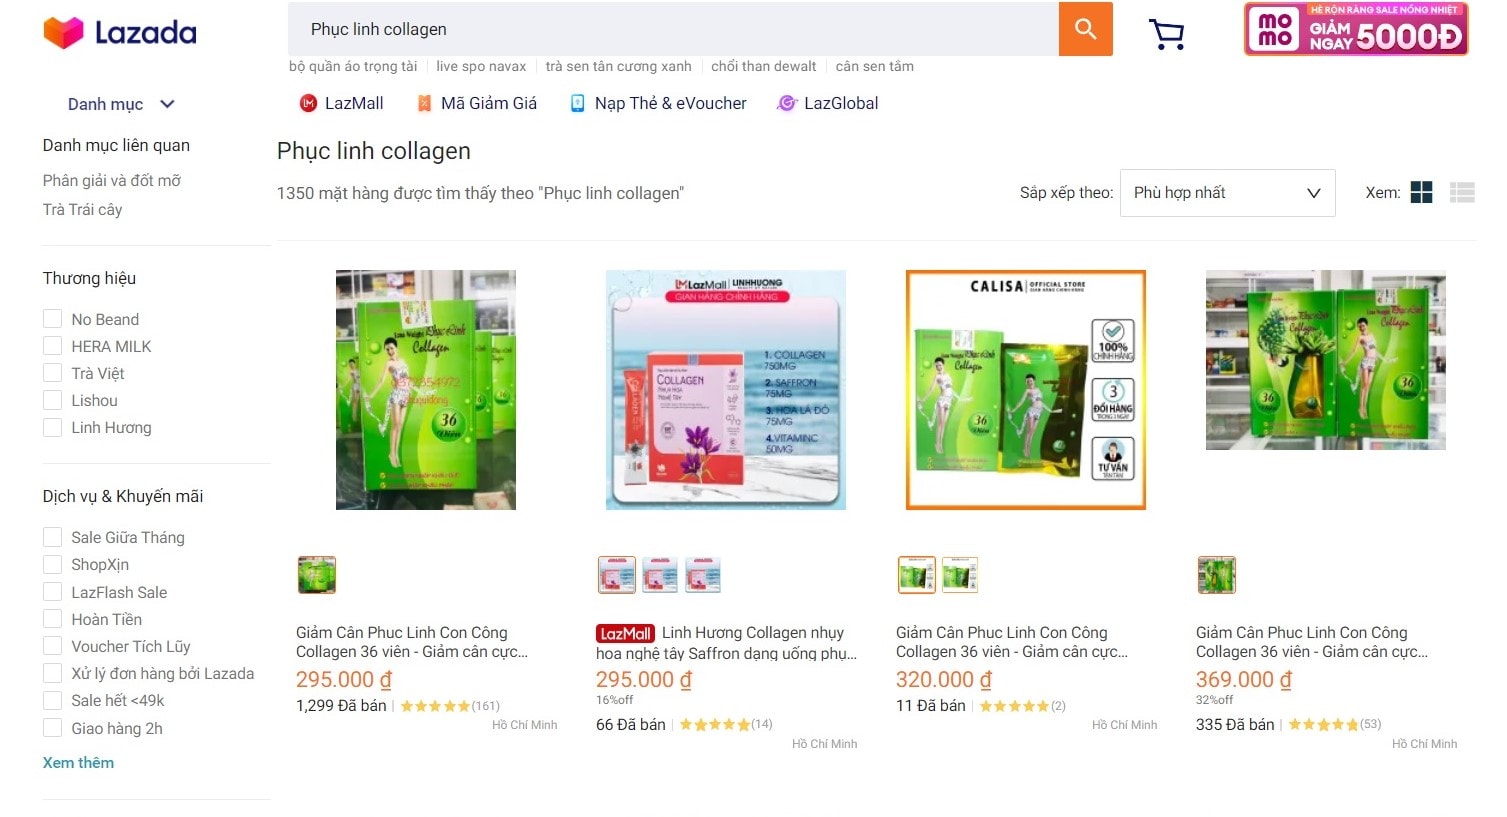
Task: Click the Lazada heart logo
Action: [63, 32]
